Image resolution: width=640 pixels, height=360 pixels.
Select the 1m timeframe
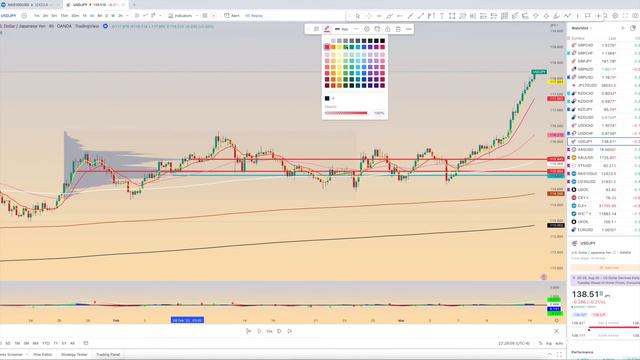point(37,16)
